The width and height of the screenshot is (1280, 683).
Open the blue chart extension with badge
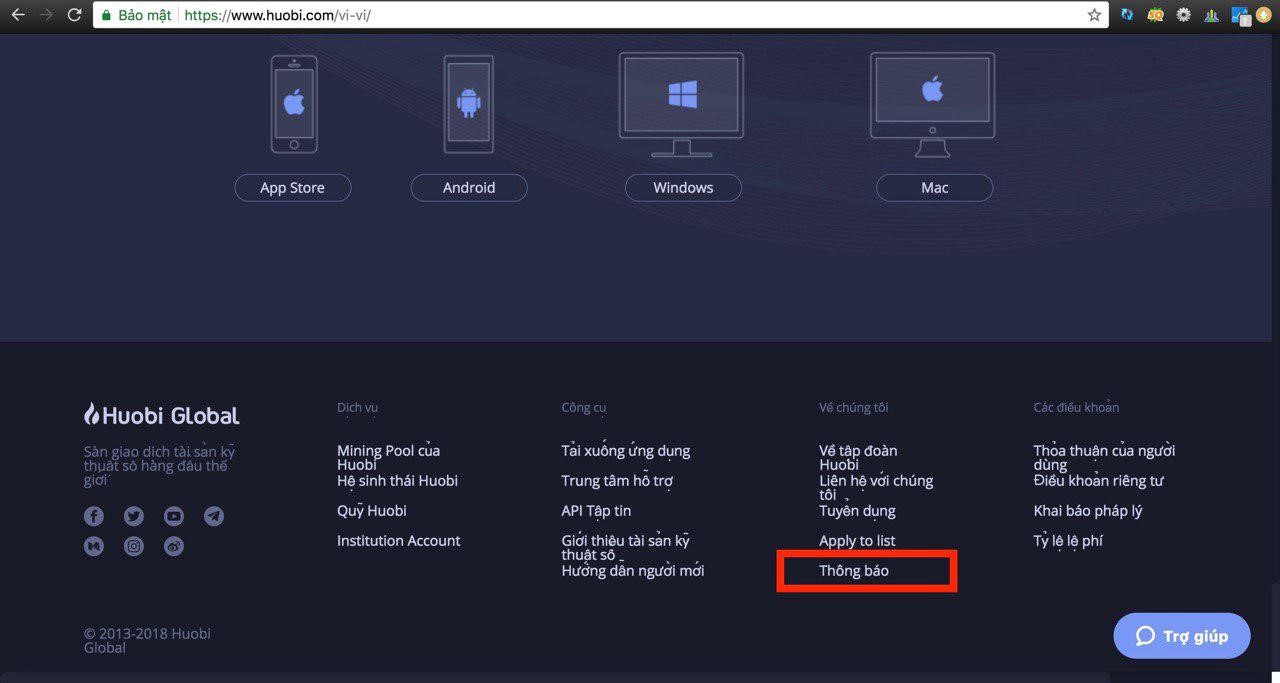coord(1241,16)
